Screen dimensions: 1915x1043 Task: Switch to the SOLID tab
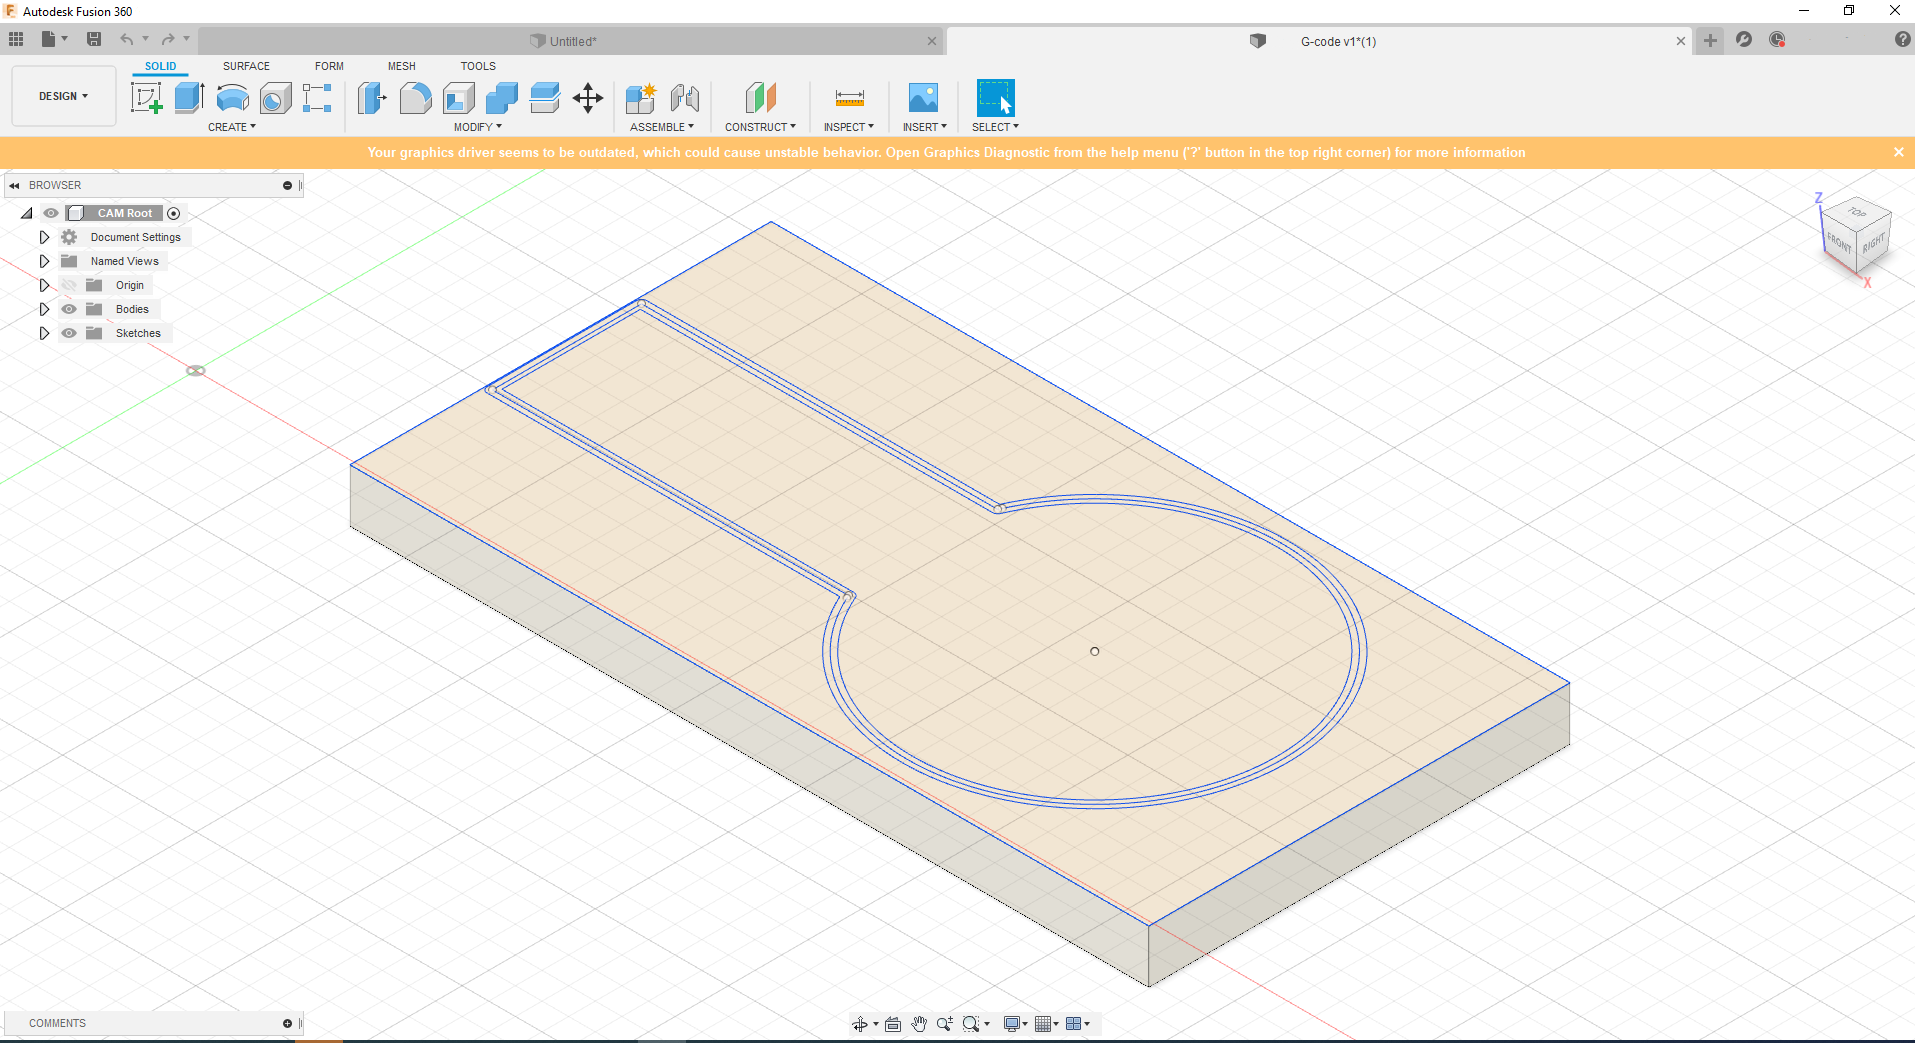[x=160, y=66]
